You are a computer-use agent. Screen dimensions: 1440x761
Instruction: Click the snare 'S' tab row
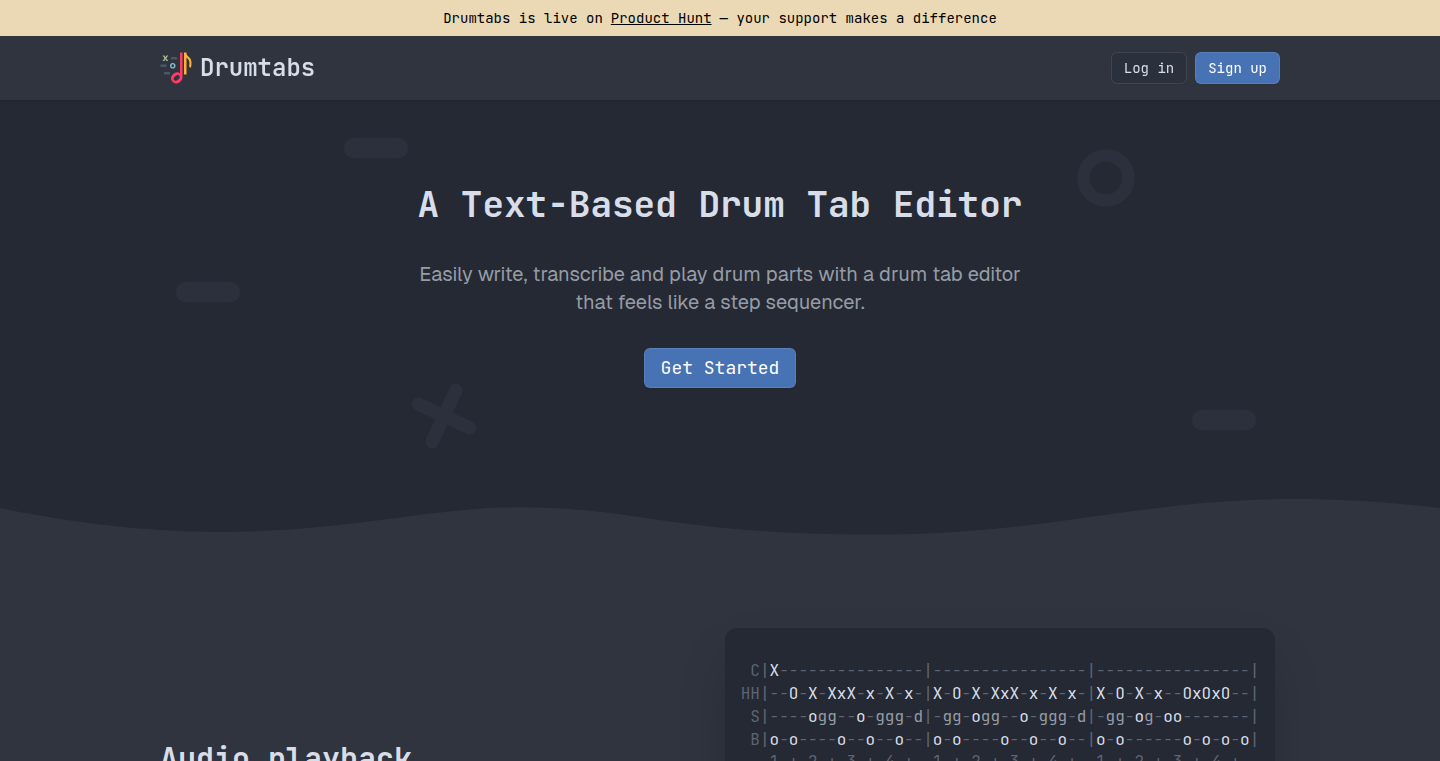1004,717
